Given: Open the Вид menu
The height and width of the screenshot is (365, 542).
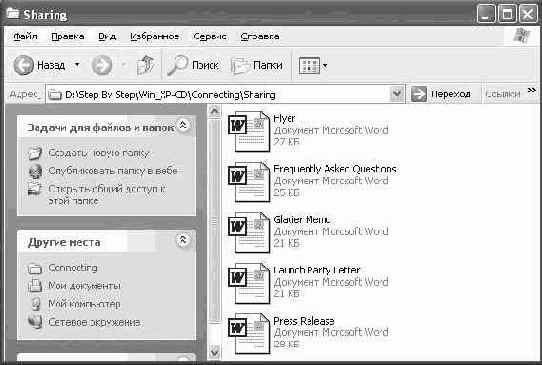Looking at the screenshot, I should click(107, 36).
